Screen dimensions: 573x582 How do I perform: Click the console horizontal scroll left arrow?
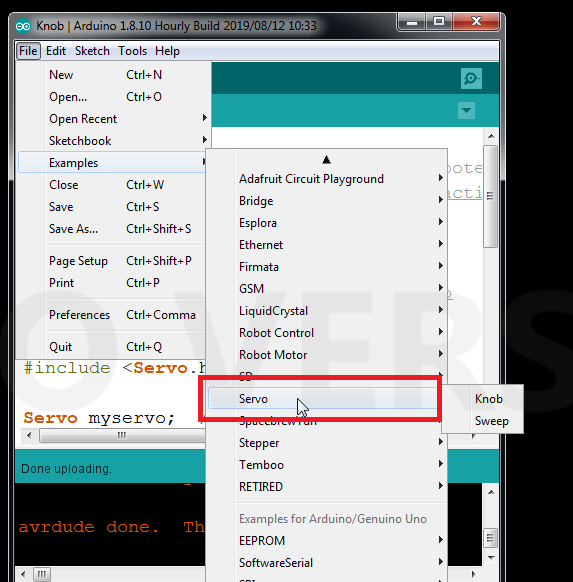(23, 575)
